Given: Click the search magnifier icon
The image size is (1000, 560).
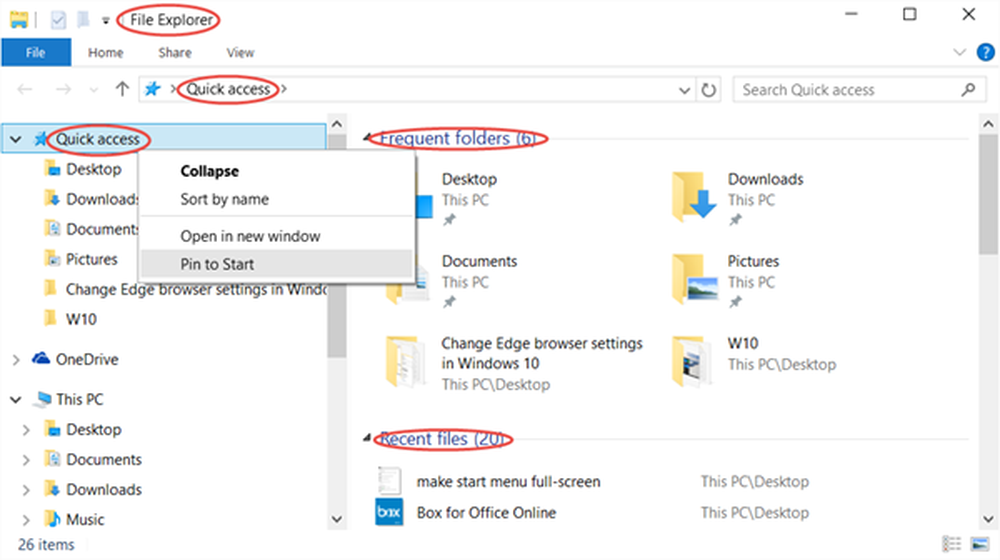Looking at the screenshot, I should coord(968,90).
